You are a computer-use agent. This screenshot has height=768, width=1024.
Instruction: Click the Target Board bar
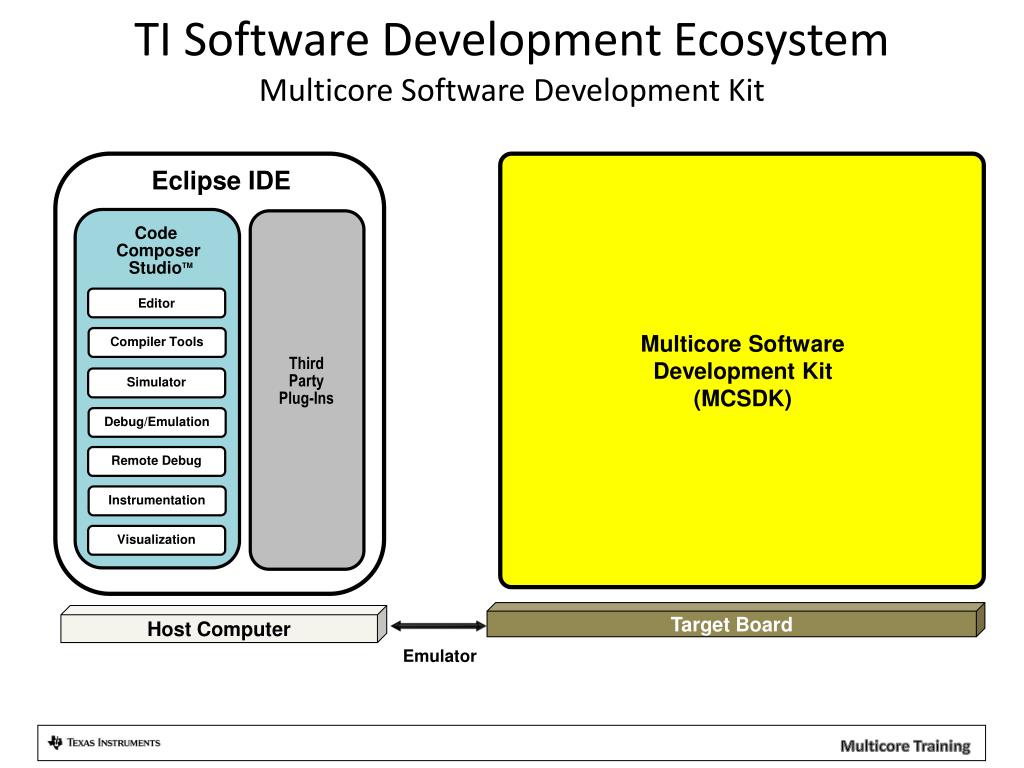coord(735,620)
